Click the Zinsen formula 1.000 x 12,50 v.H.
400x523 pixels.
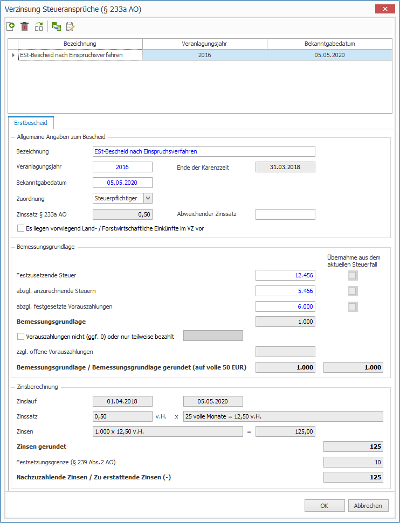point(167,432)
